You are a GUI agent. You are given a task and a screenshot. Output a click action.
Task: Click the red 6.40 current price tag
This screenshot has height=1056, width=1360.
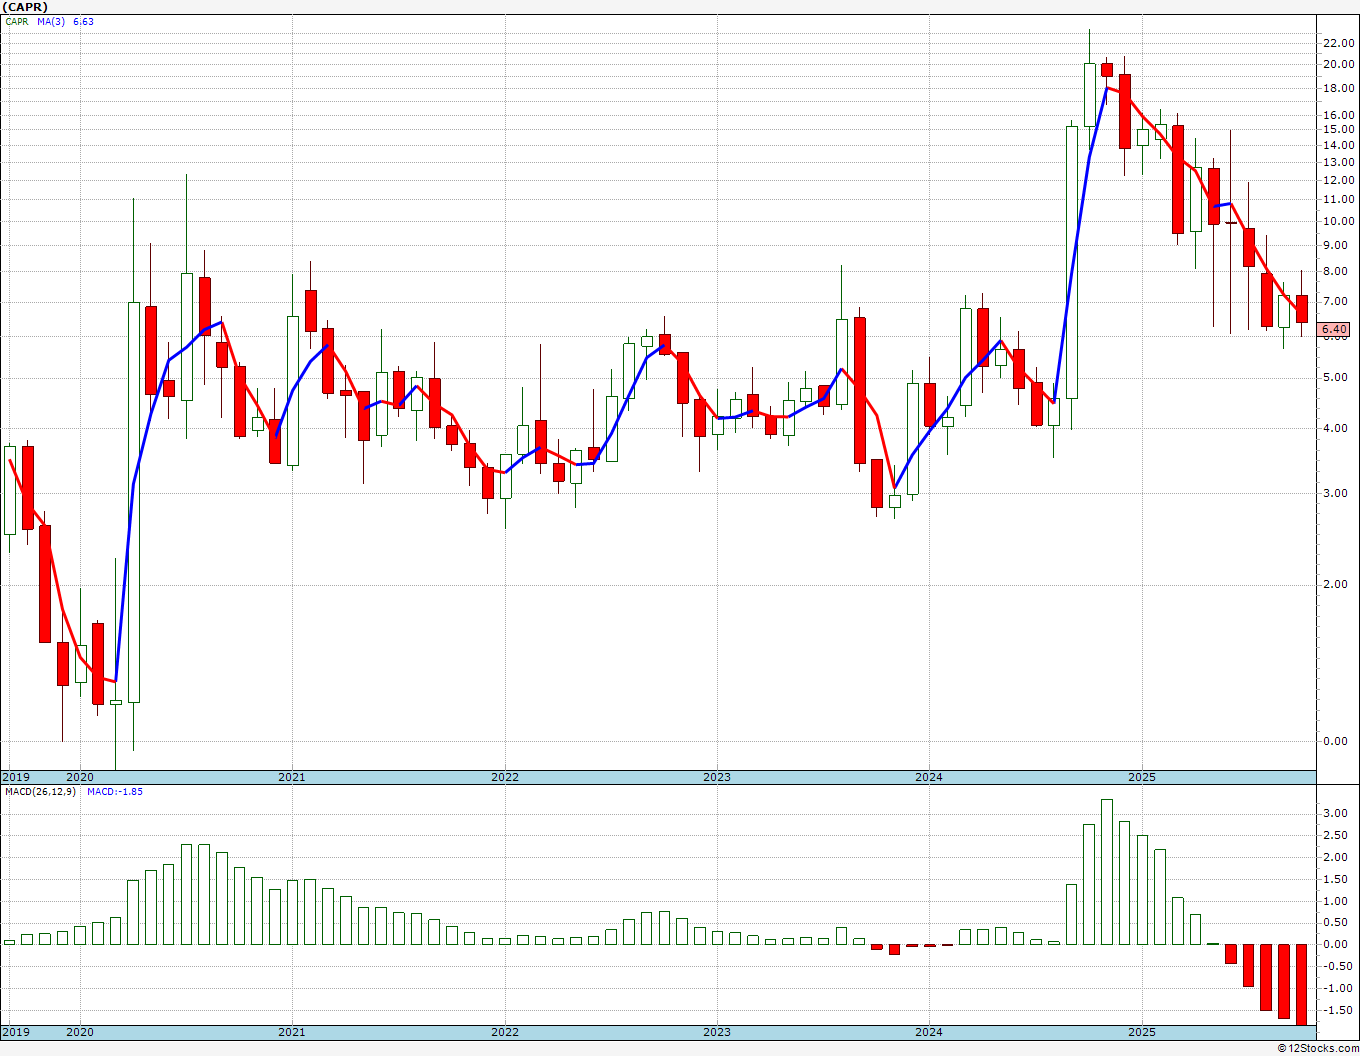click(1334, 329)
